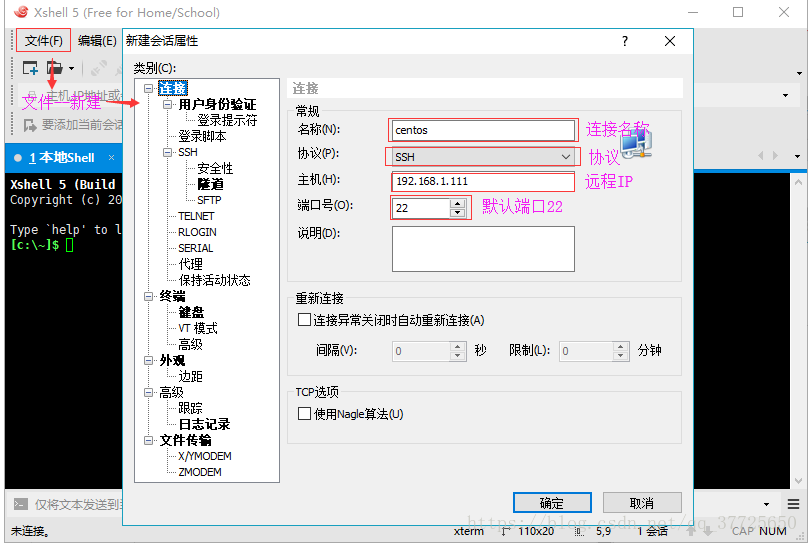Select 文件传输 in the category tree
Image resolution: width=808 pixels, height=543 pixels.
tap(185, 440)
